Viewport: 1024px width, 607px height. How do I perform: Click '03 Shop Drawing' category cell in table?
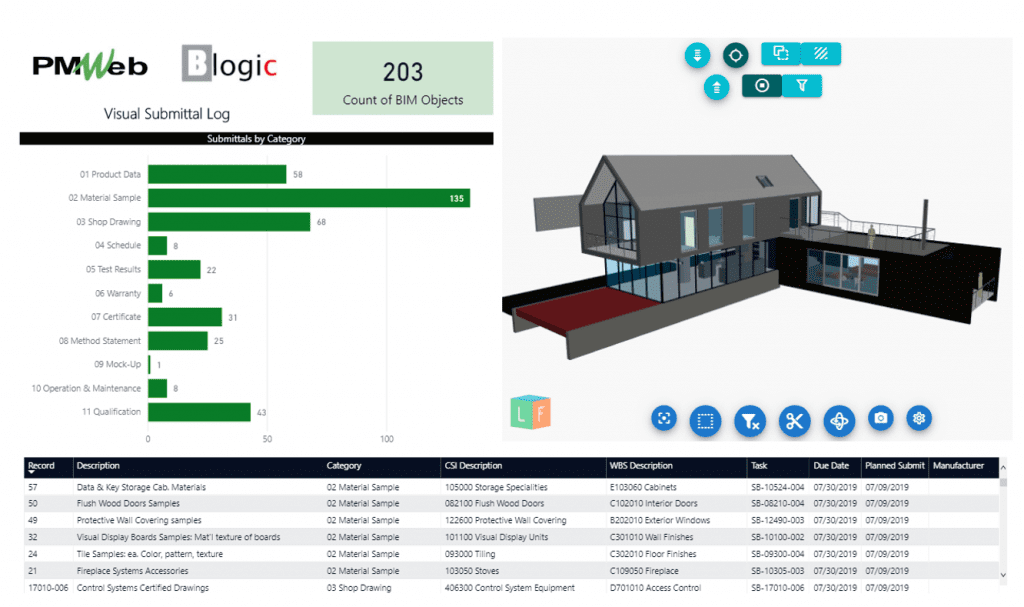coord(359,588)
